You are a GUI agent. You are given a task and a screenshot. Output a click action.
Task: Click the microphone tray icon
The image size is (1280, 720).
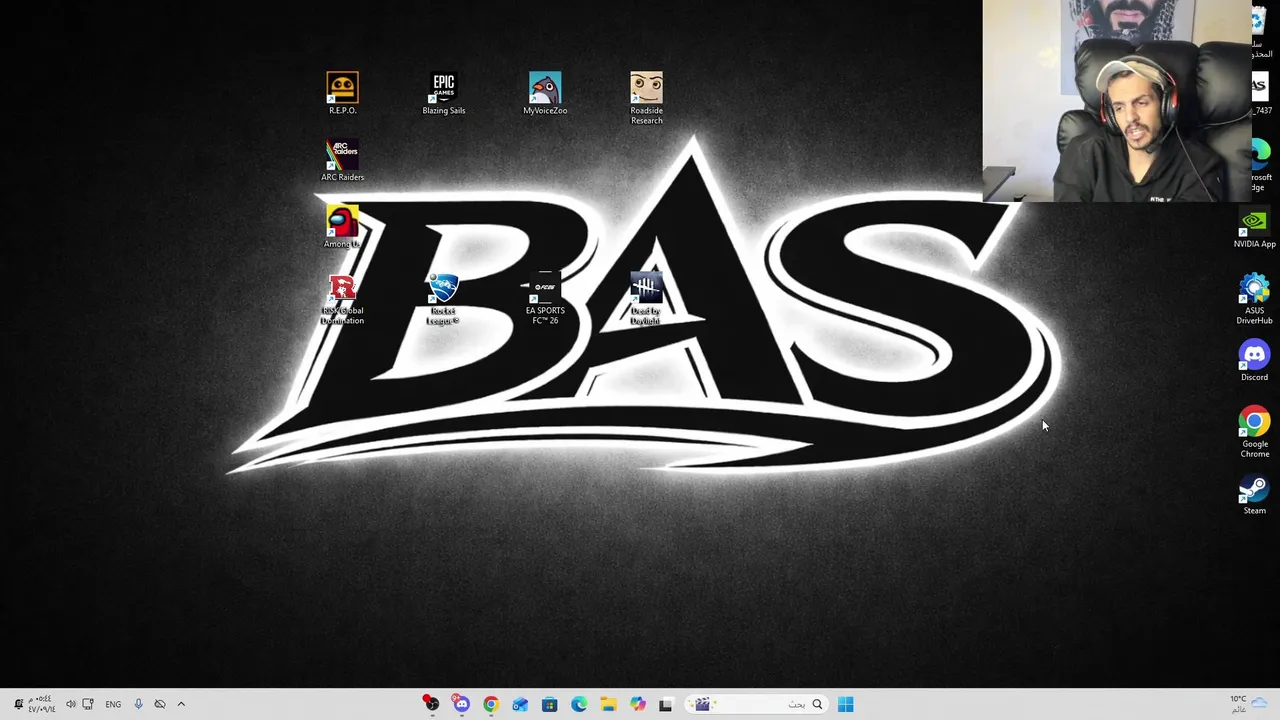(138, 704)
